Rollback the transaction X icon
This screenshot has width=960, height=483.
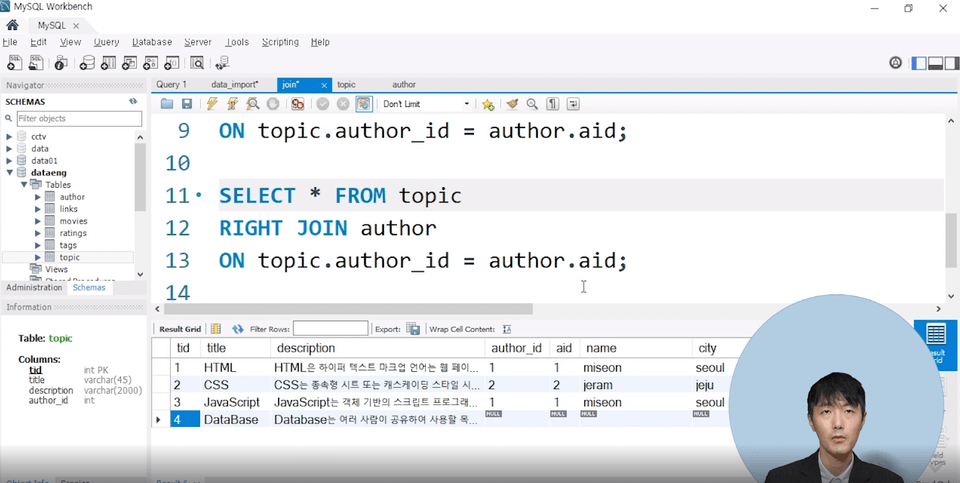coord(343,104)
